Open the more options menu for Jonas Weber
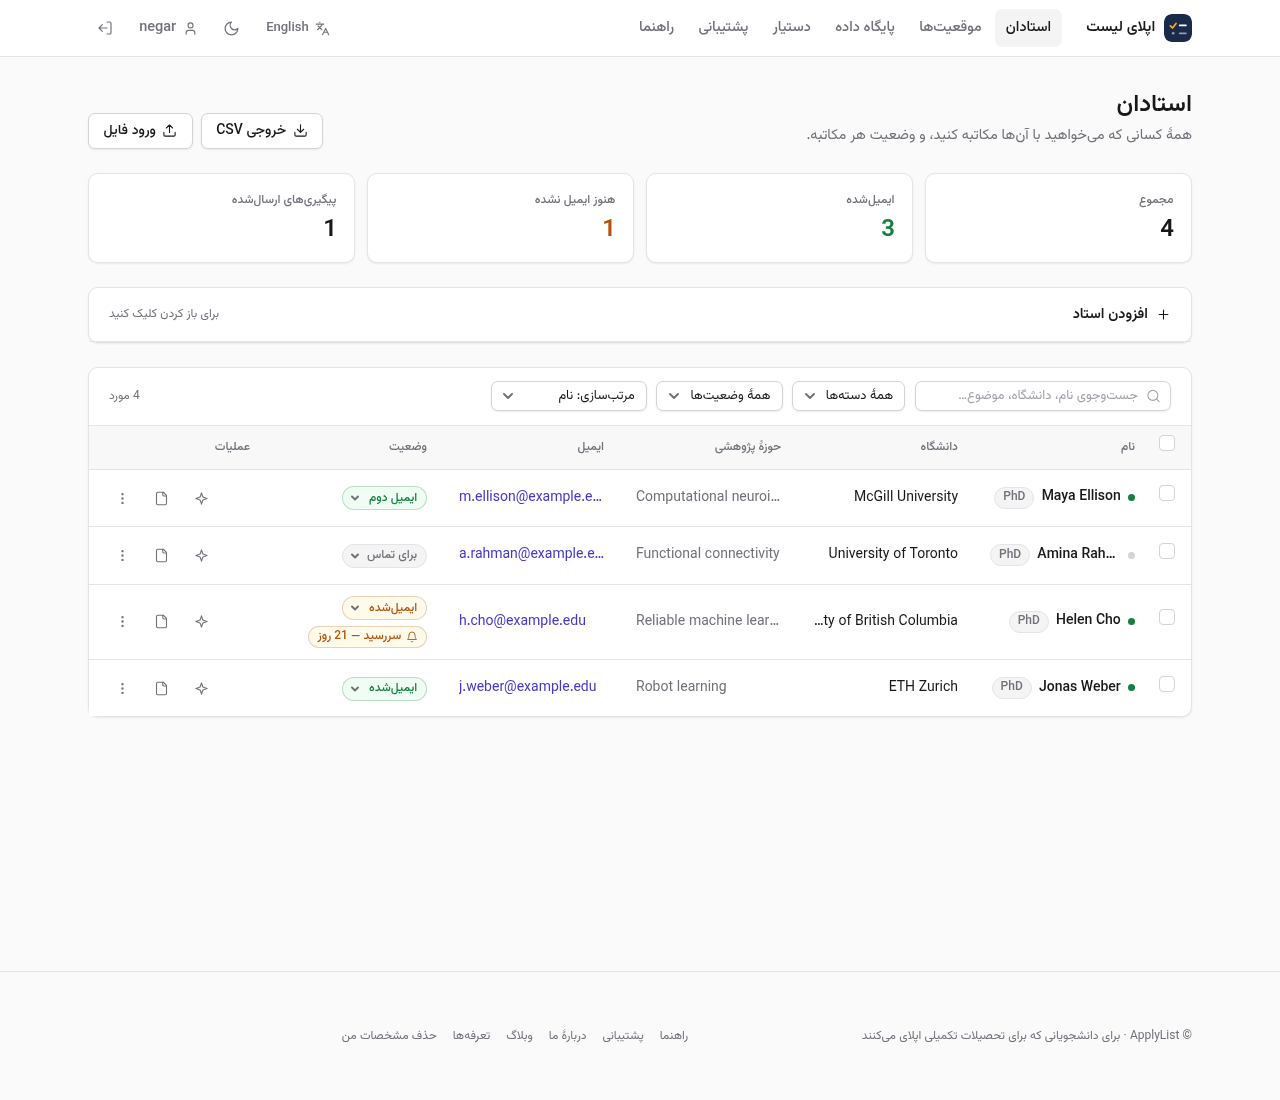 click(123, 688)
